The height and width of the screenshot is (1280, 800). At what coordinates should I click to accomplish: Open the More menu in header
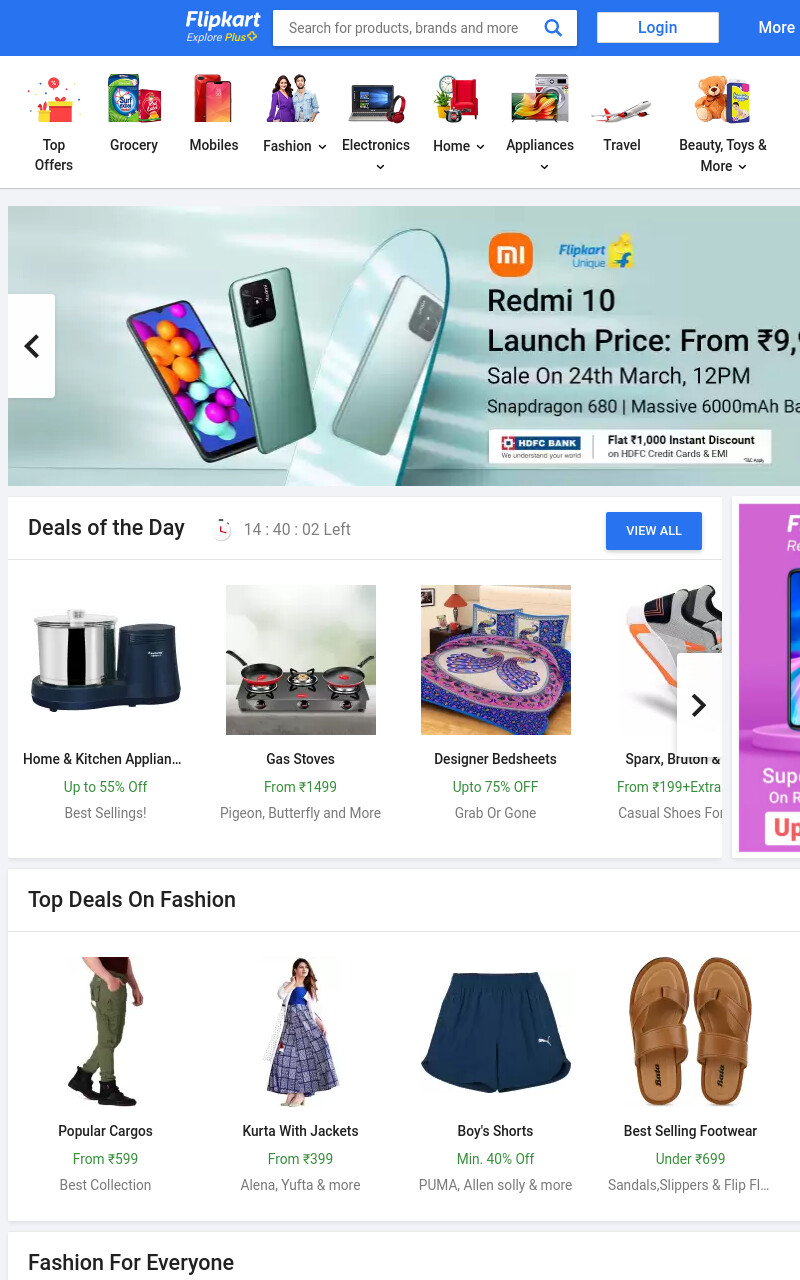click(x=776, y=28)
